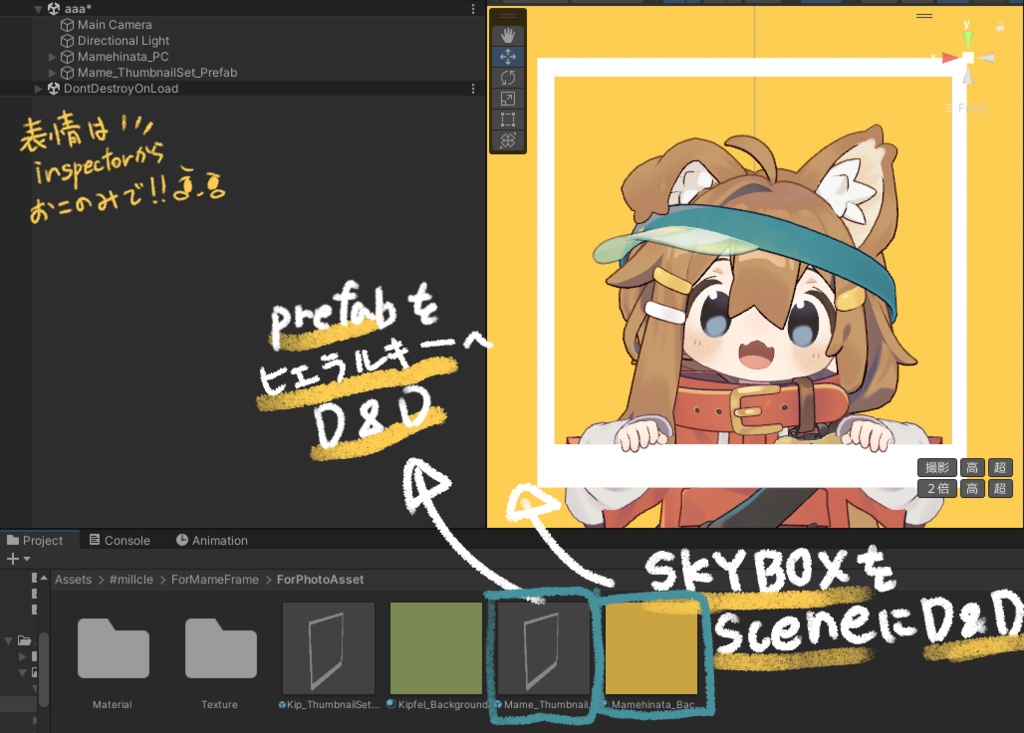Collapse the open folder in Project tree

point(9,641)
